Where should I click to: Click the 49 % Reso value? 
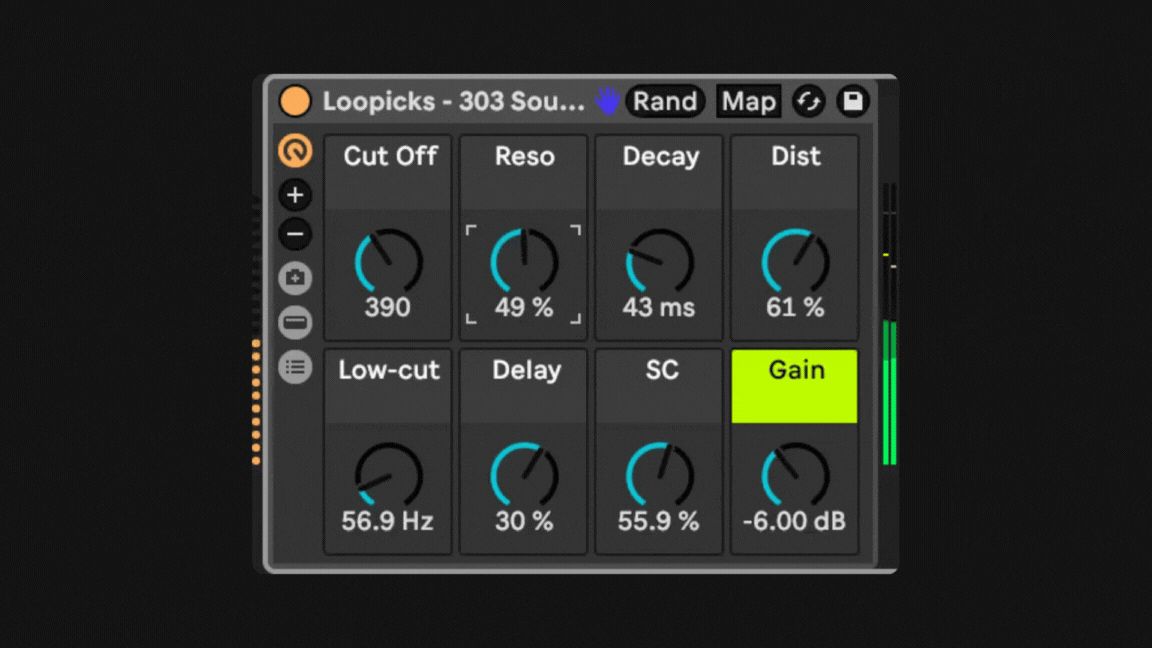(523, 307)
